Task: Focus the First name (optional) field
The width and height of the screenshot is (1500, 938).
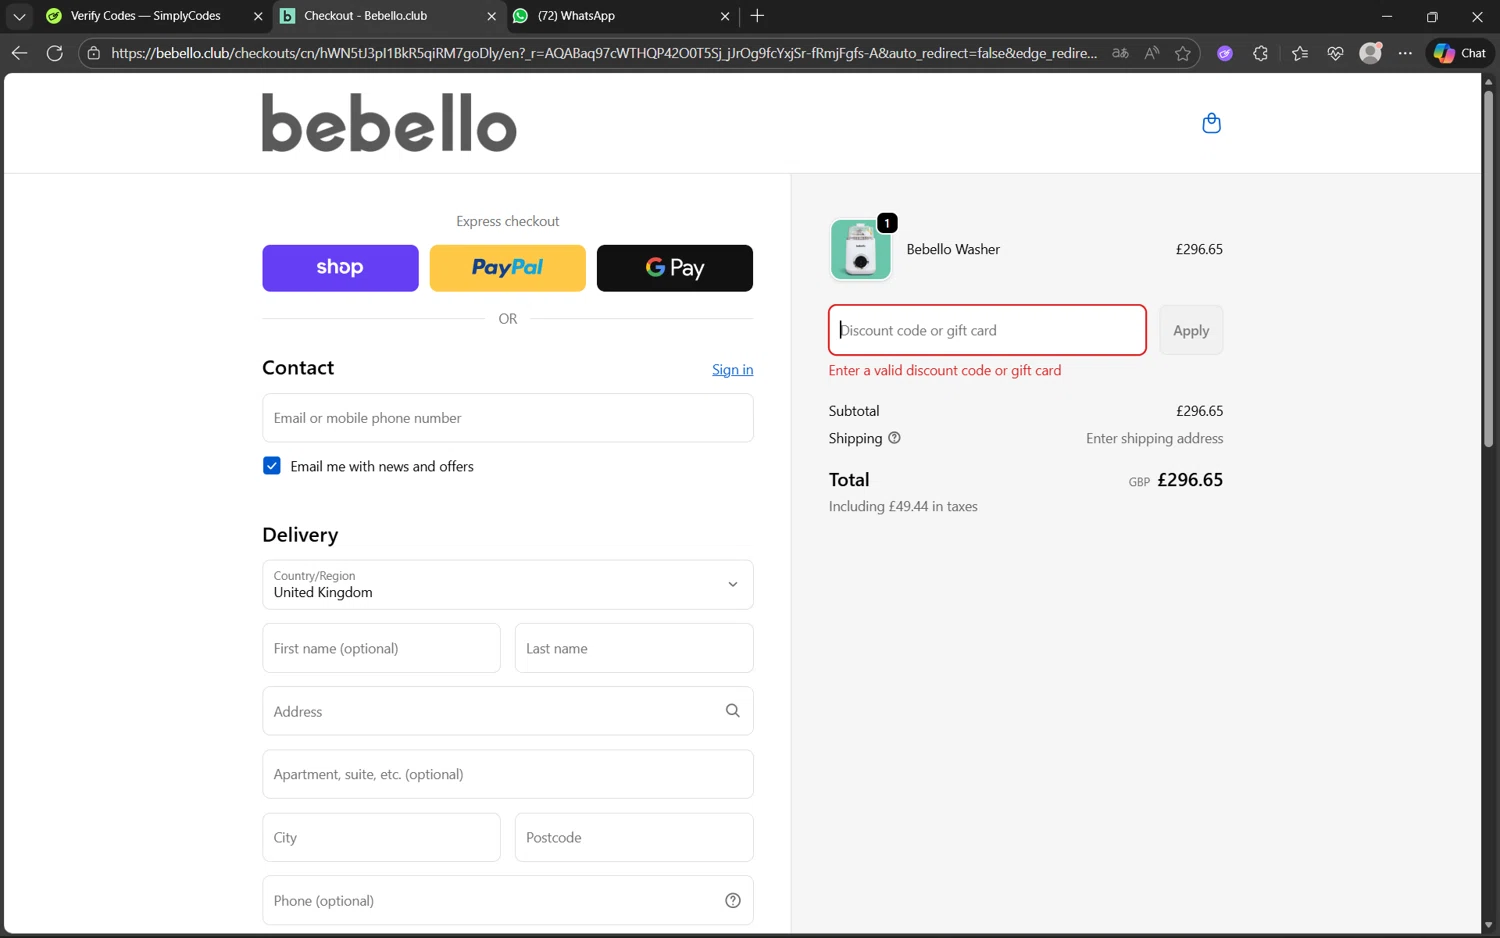Action: click(381, 648)
